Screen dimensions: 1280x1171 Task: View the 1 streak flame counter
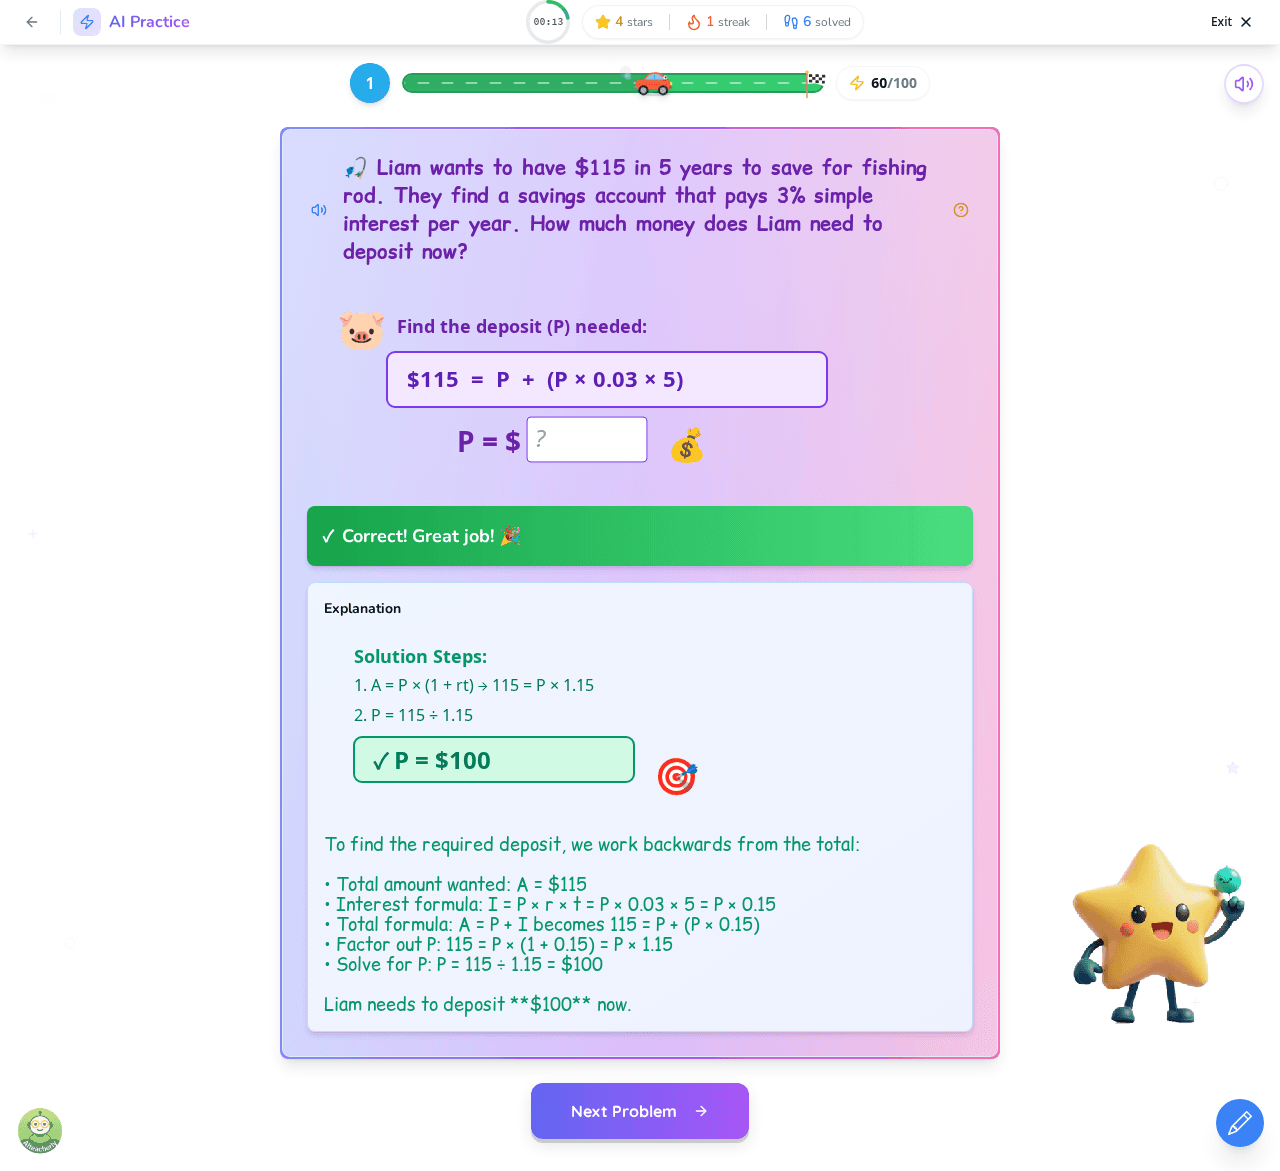(x=718, y=22)
